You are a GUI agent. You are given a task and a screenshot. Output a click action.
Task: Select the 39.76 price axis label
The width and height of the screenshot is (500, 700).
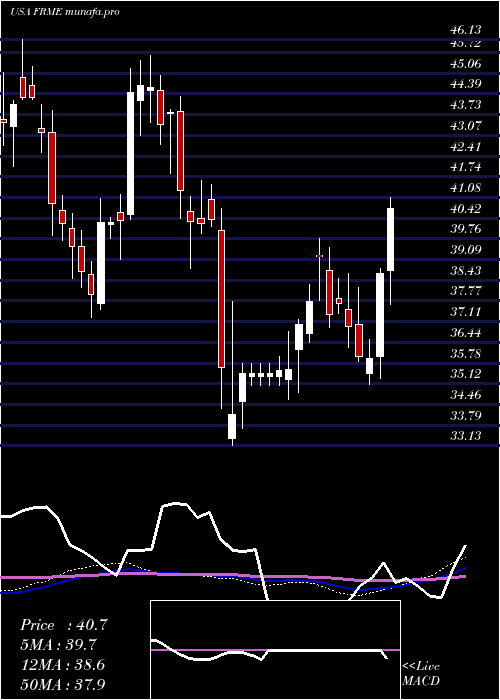coord(466,229)
